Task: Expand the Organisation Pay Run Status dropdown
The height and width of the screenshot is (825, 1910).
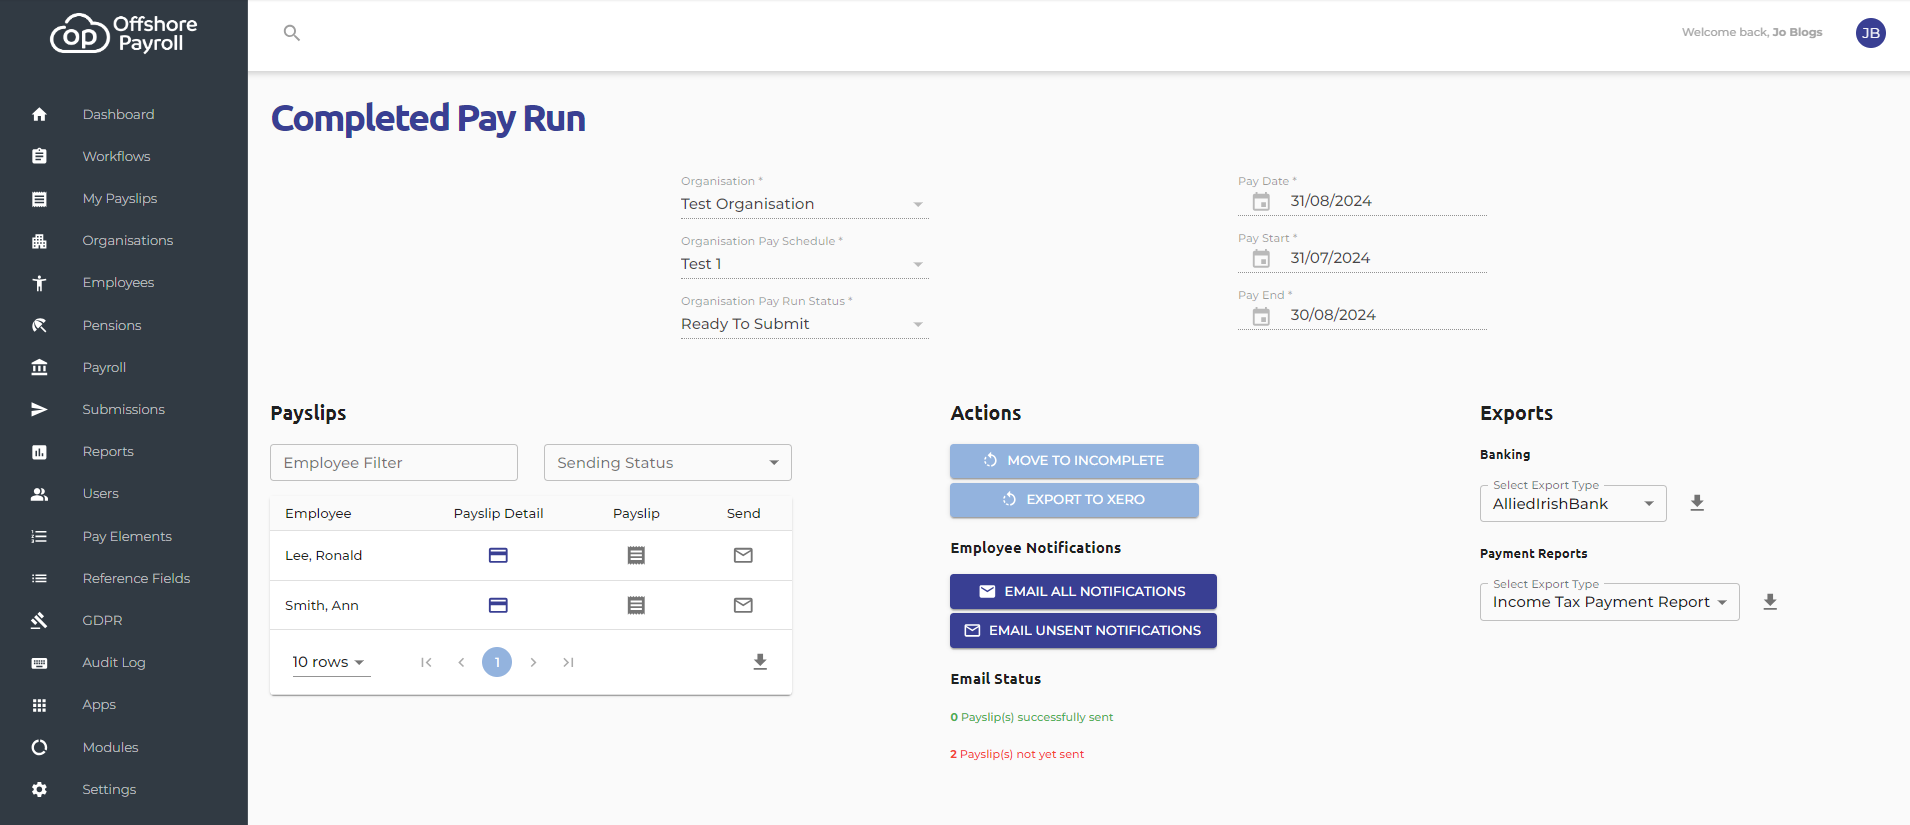Action: tap(805, 324)
